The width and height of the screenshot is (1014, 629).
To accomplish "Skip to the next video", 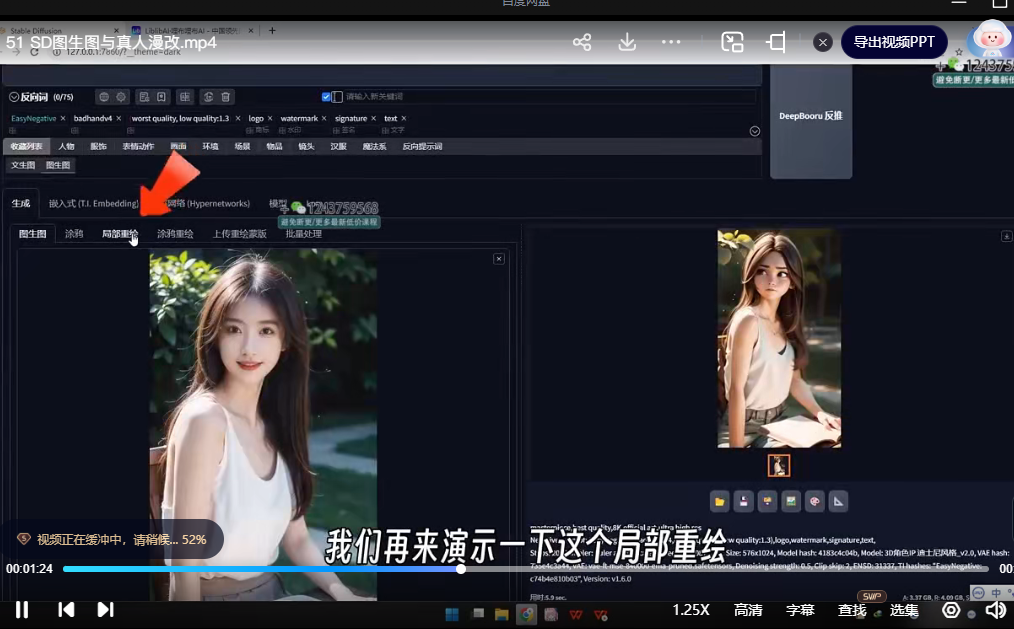I will click(105, 610).
